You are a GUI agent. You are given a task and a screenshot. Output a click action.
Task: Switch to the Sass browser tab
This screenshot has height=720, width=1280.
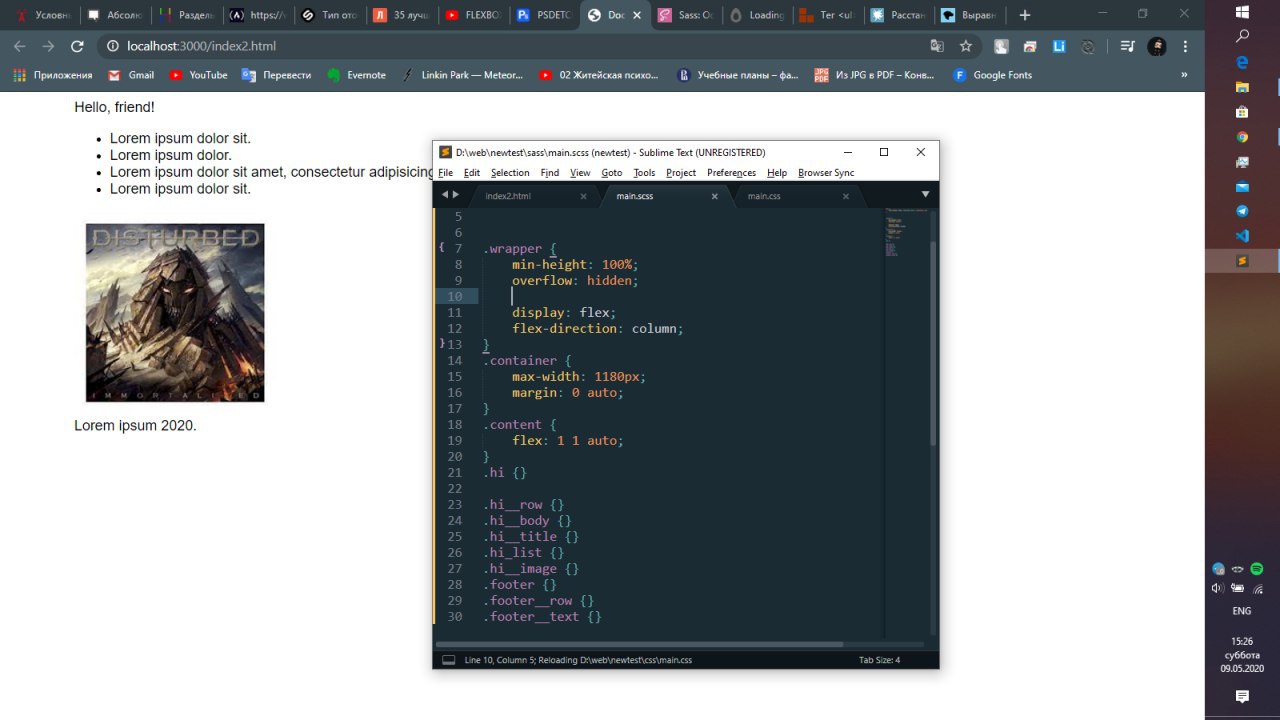685,15
